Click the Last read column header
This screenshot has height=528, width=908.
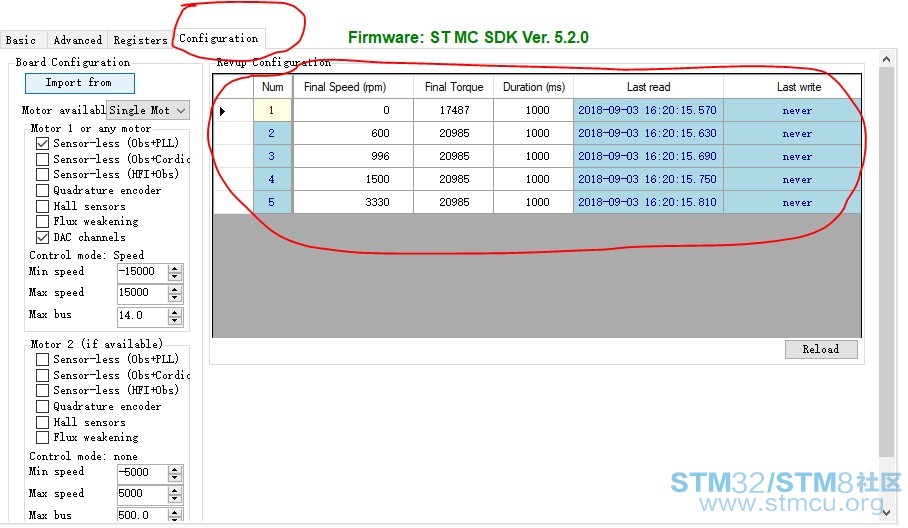point(648,87)
